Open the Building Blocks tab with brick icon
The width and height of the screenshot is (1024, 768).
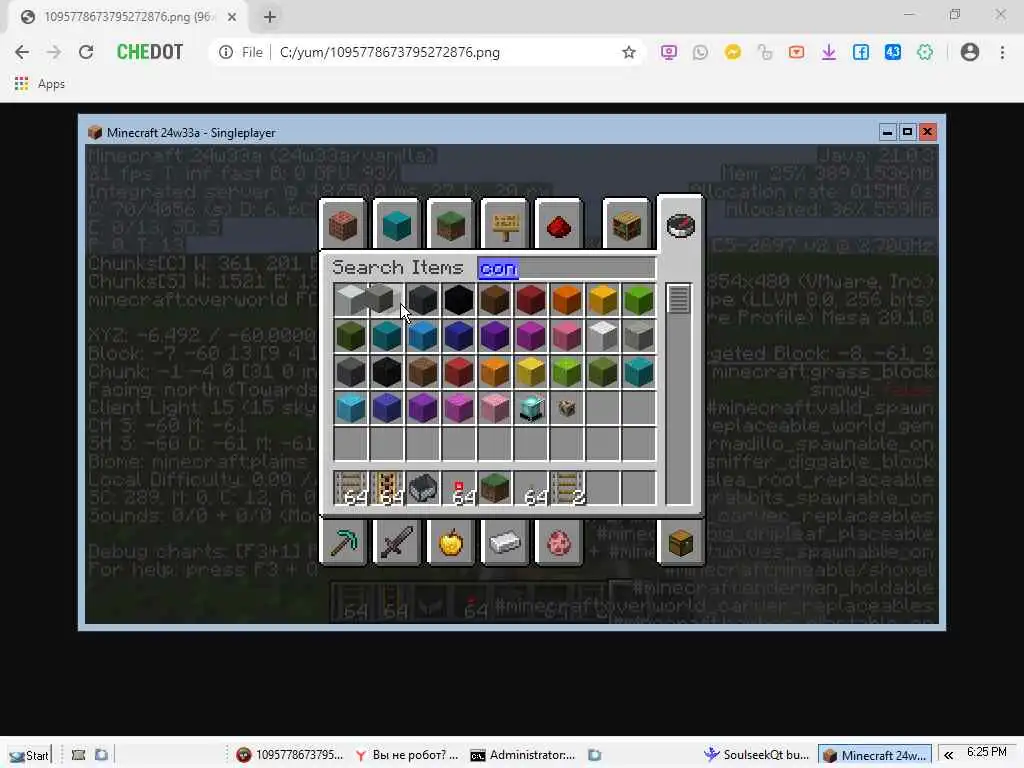(x=343, y=225)
